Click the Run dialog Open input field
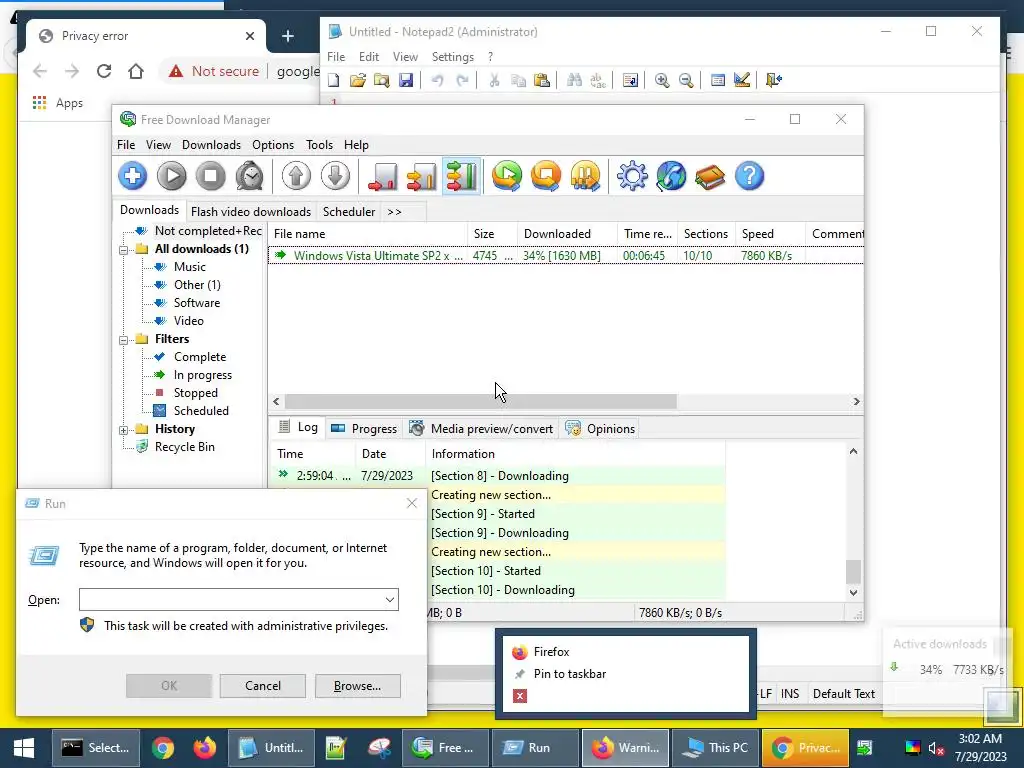The image size is (1024, 768). (x=238, y=600)
